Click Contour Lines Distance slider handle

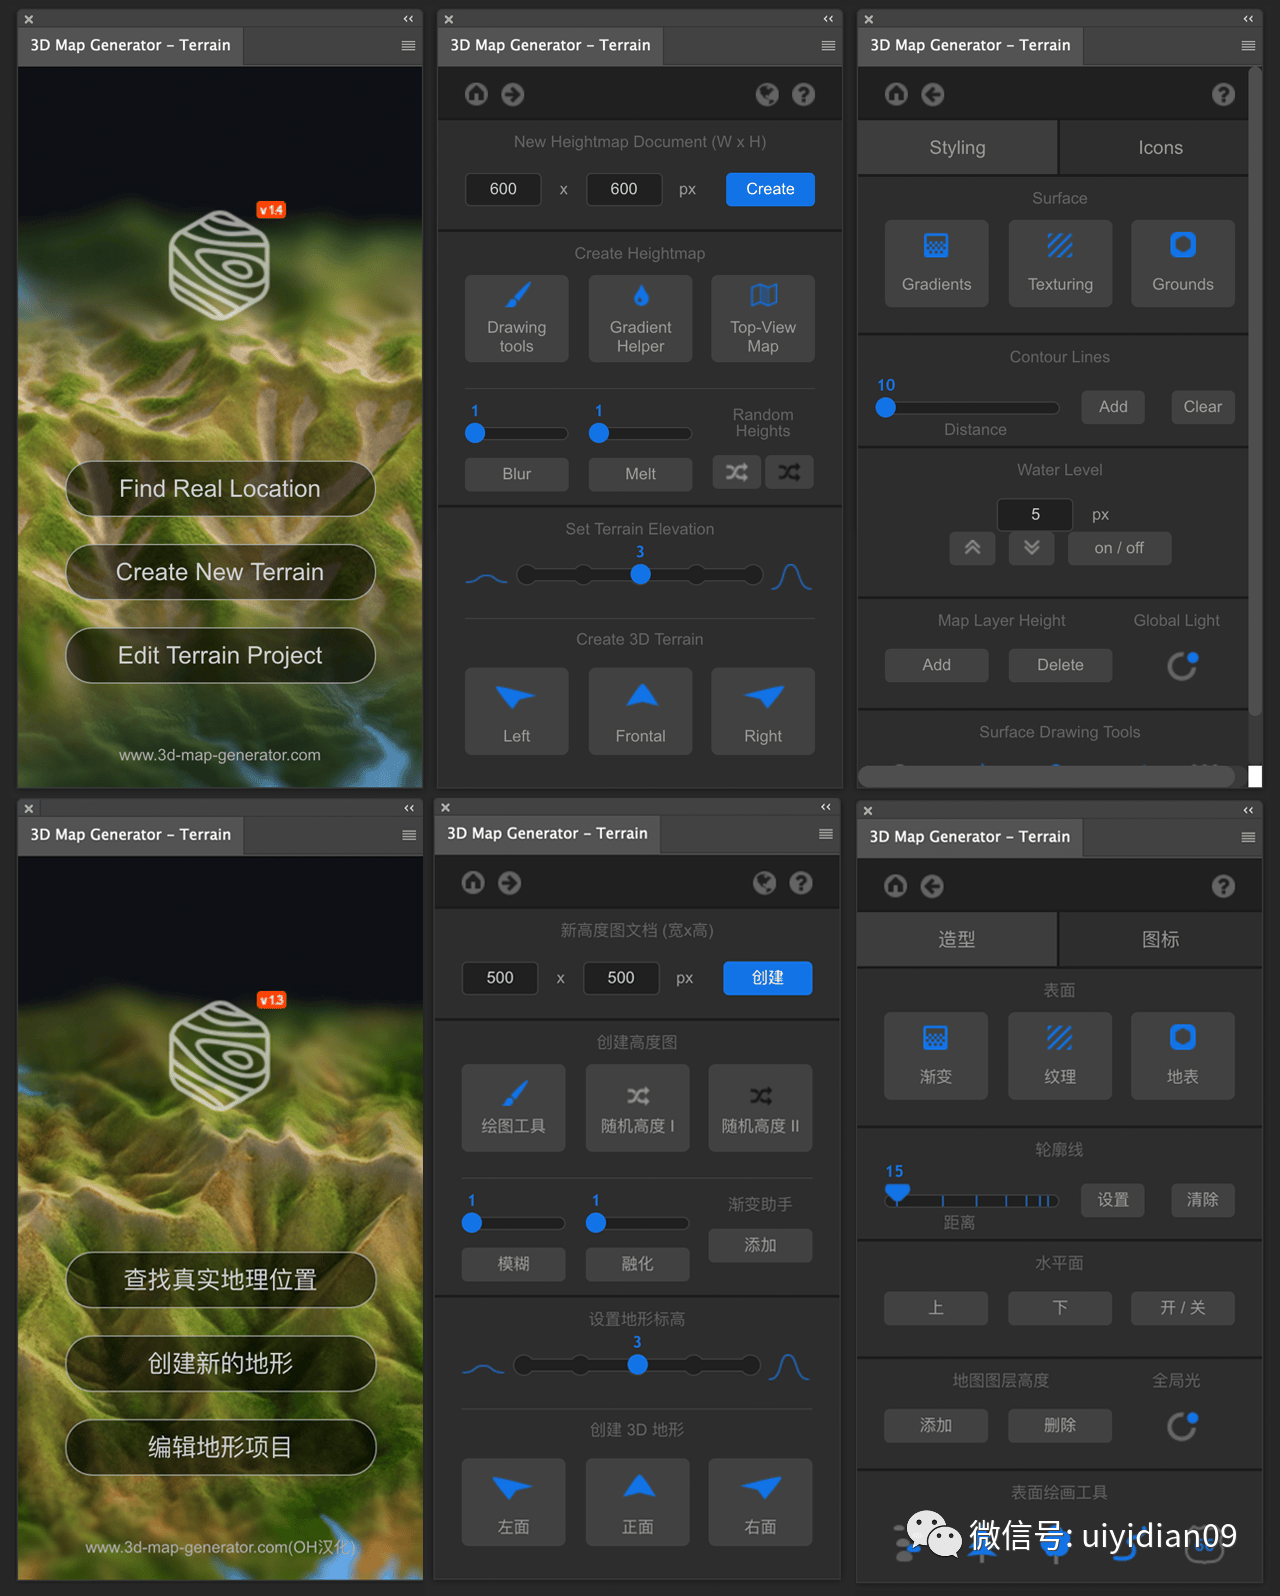pyautogui.click(x=886, y=407)
